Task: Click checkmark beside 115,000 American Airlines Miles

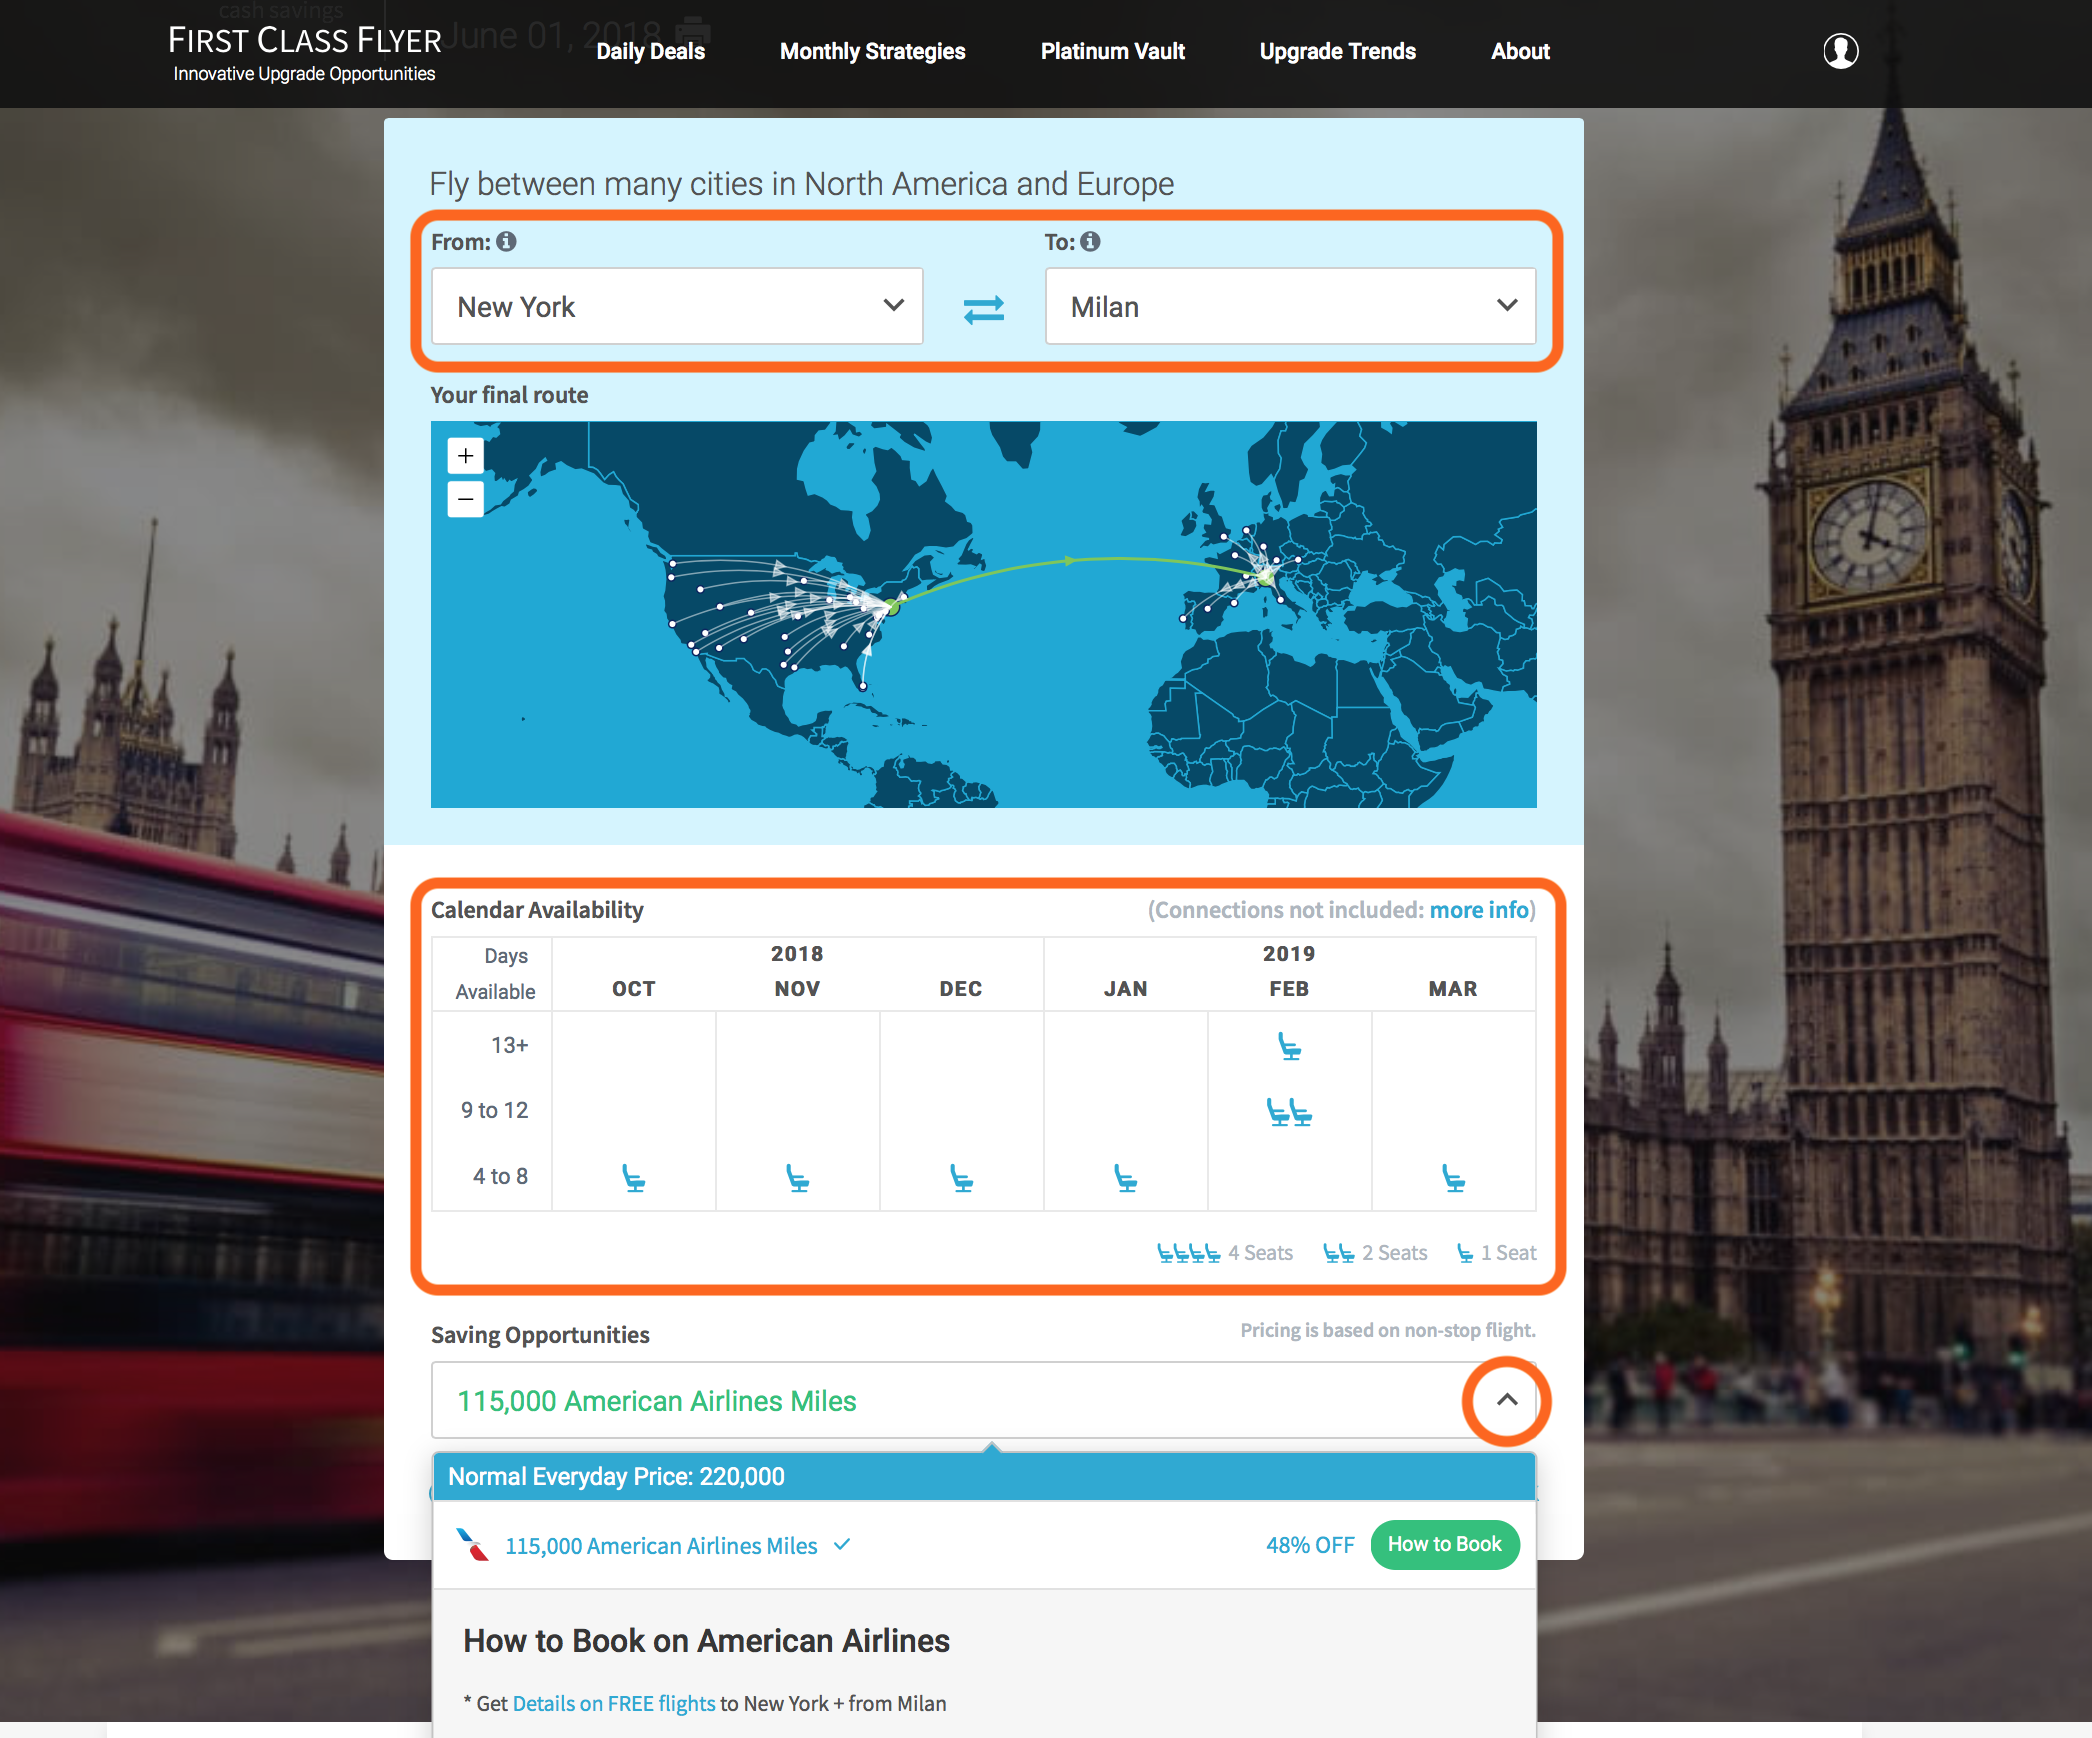Action: click(842, 1545)
